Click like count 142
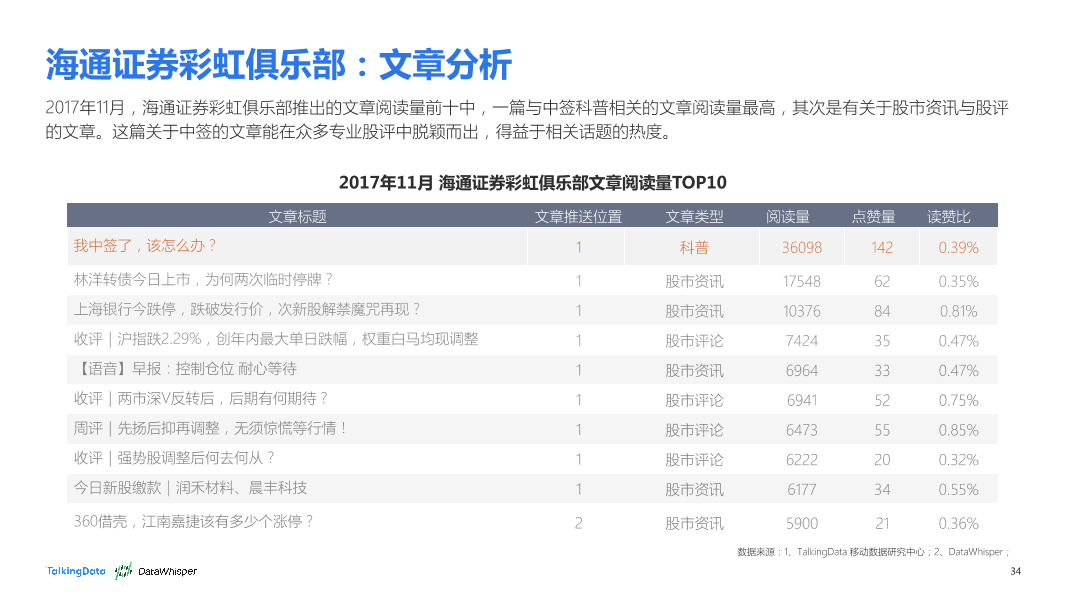 pos(882,247)
